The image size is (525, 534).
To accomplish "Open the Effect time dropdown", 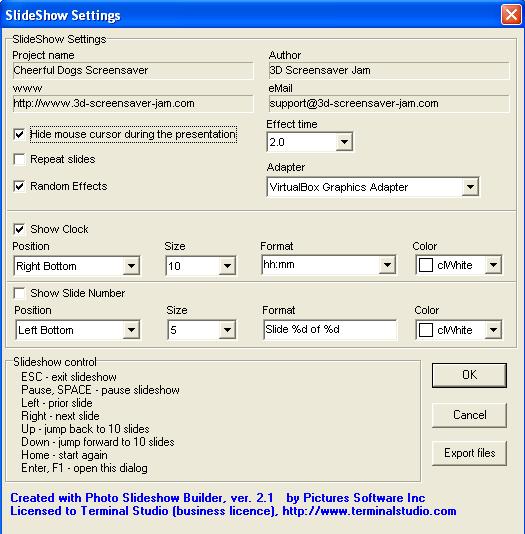I will coord(344,142).
